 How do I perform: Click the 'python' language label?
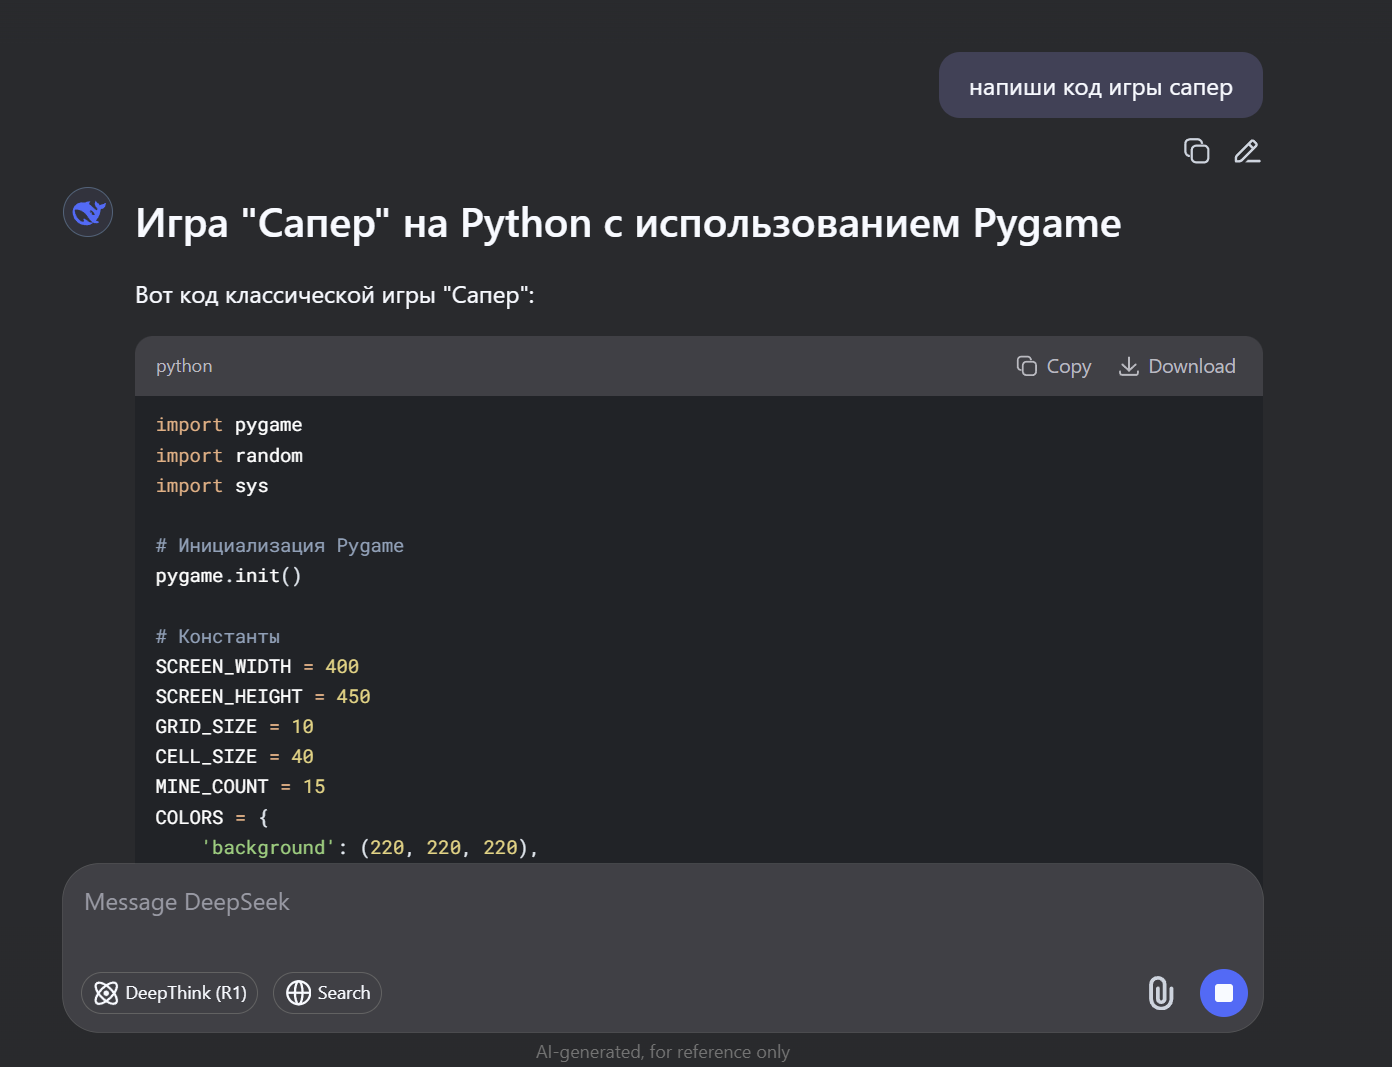[x=184, y=366]
